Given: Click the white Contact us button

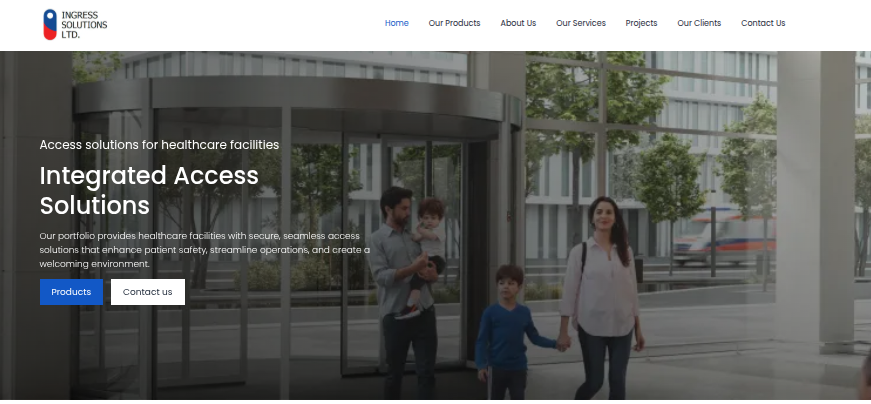Looking at the screenshot, I should 148,292.
